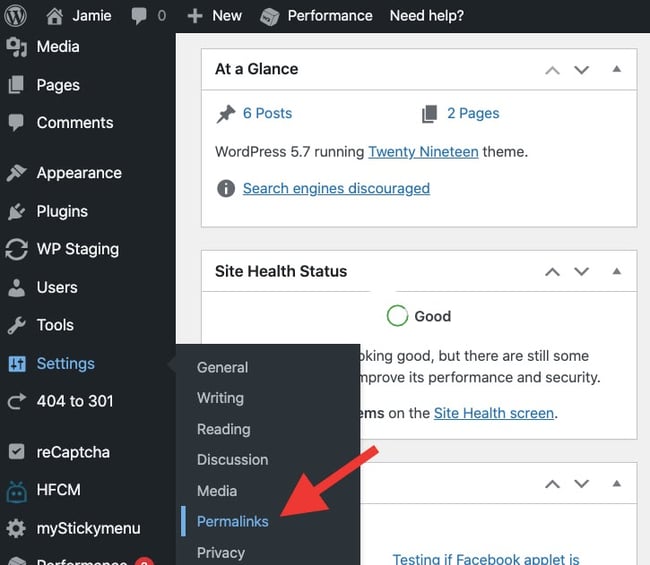Select the Users icon in sidebar

[16, 288]
